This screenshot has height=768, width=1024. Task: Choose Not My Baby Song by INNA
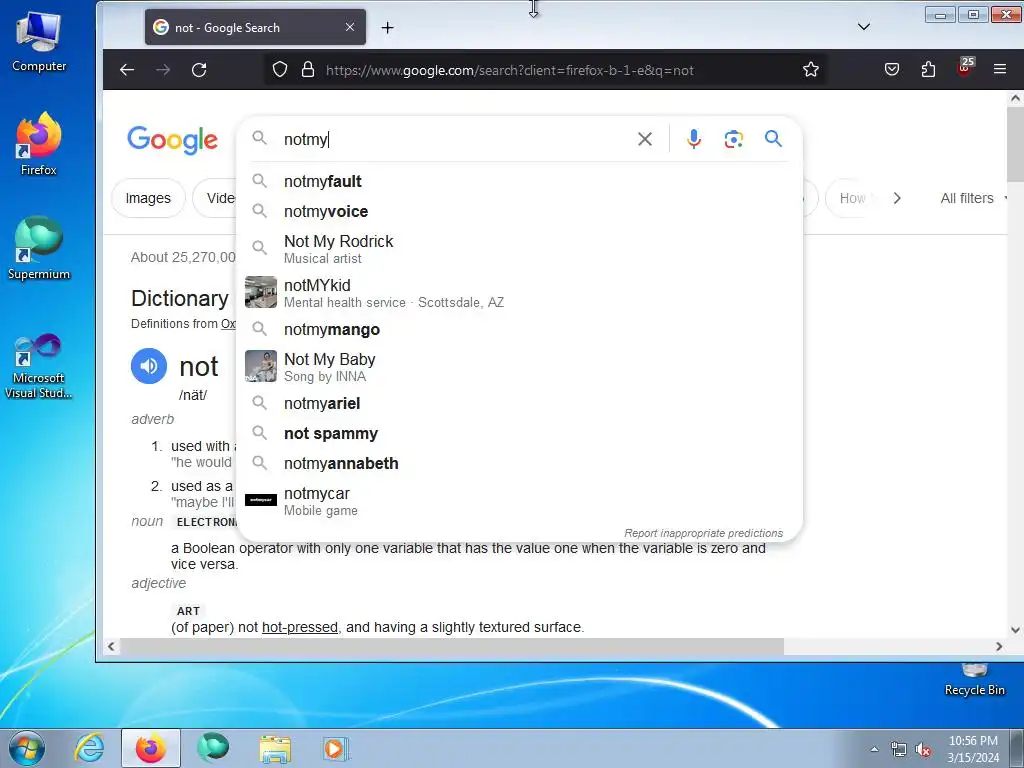coord(519,366)
